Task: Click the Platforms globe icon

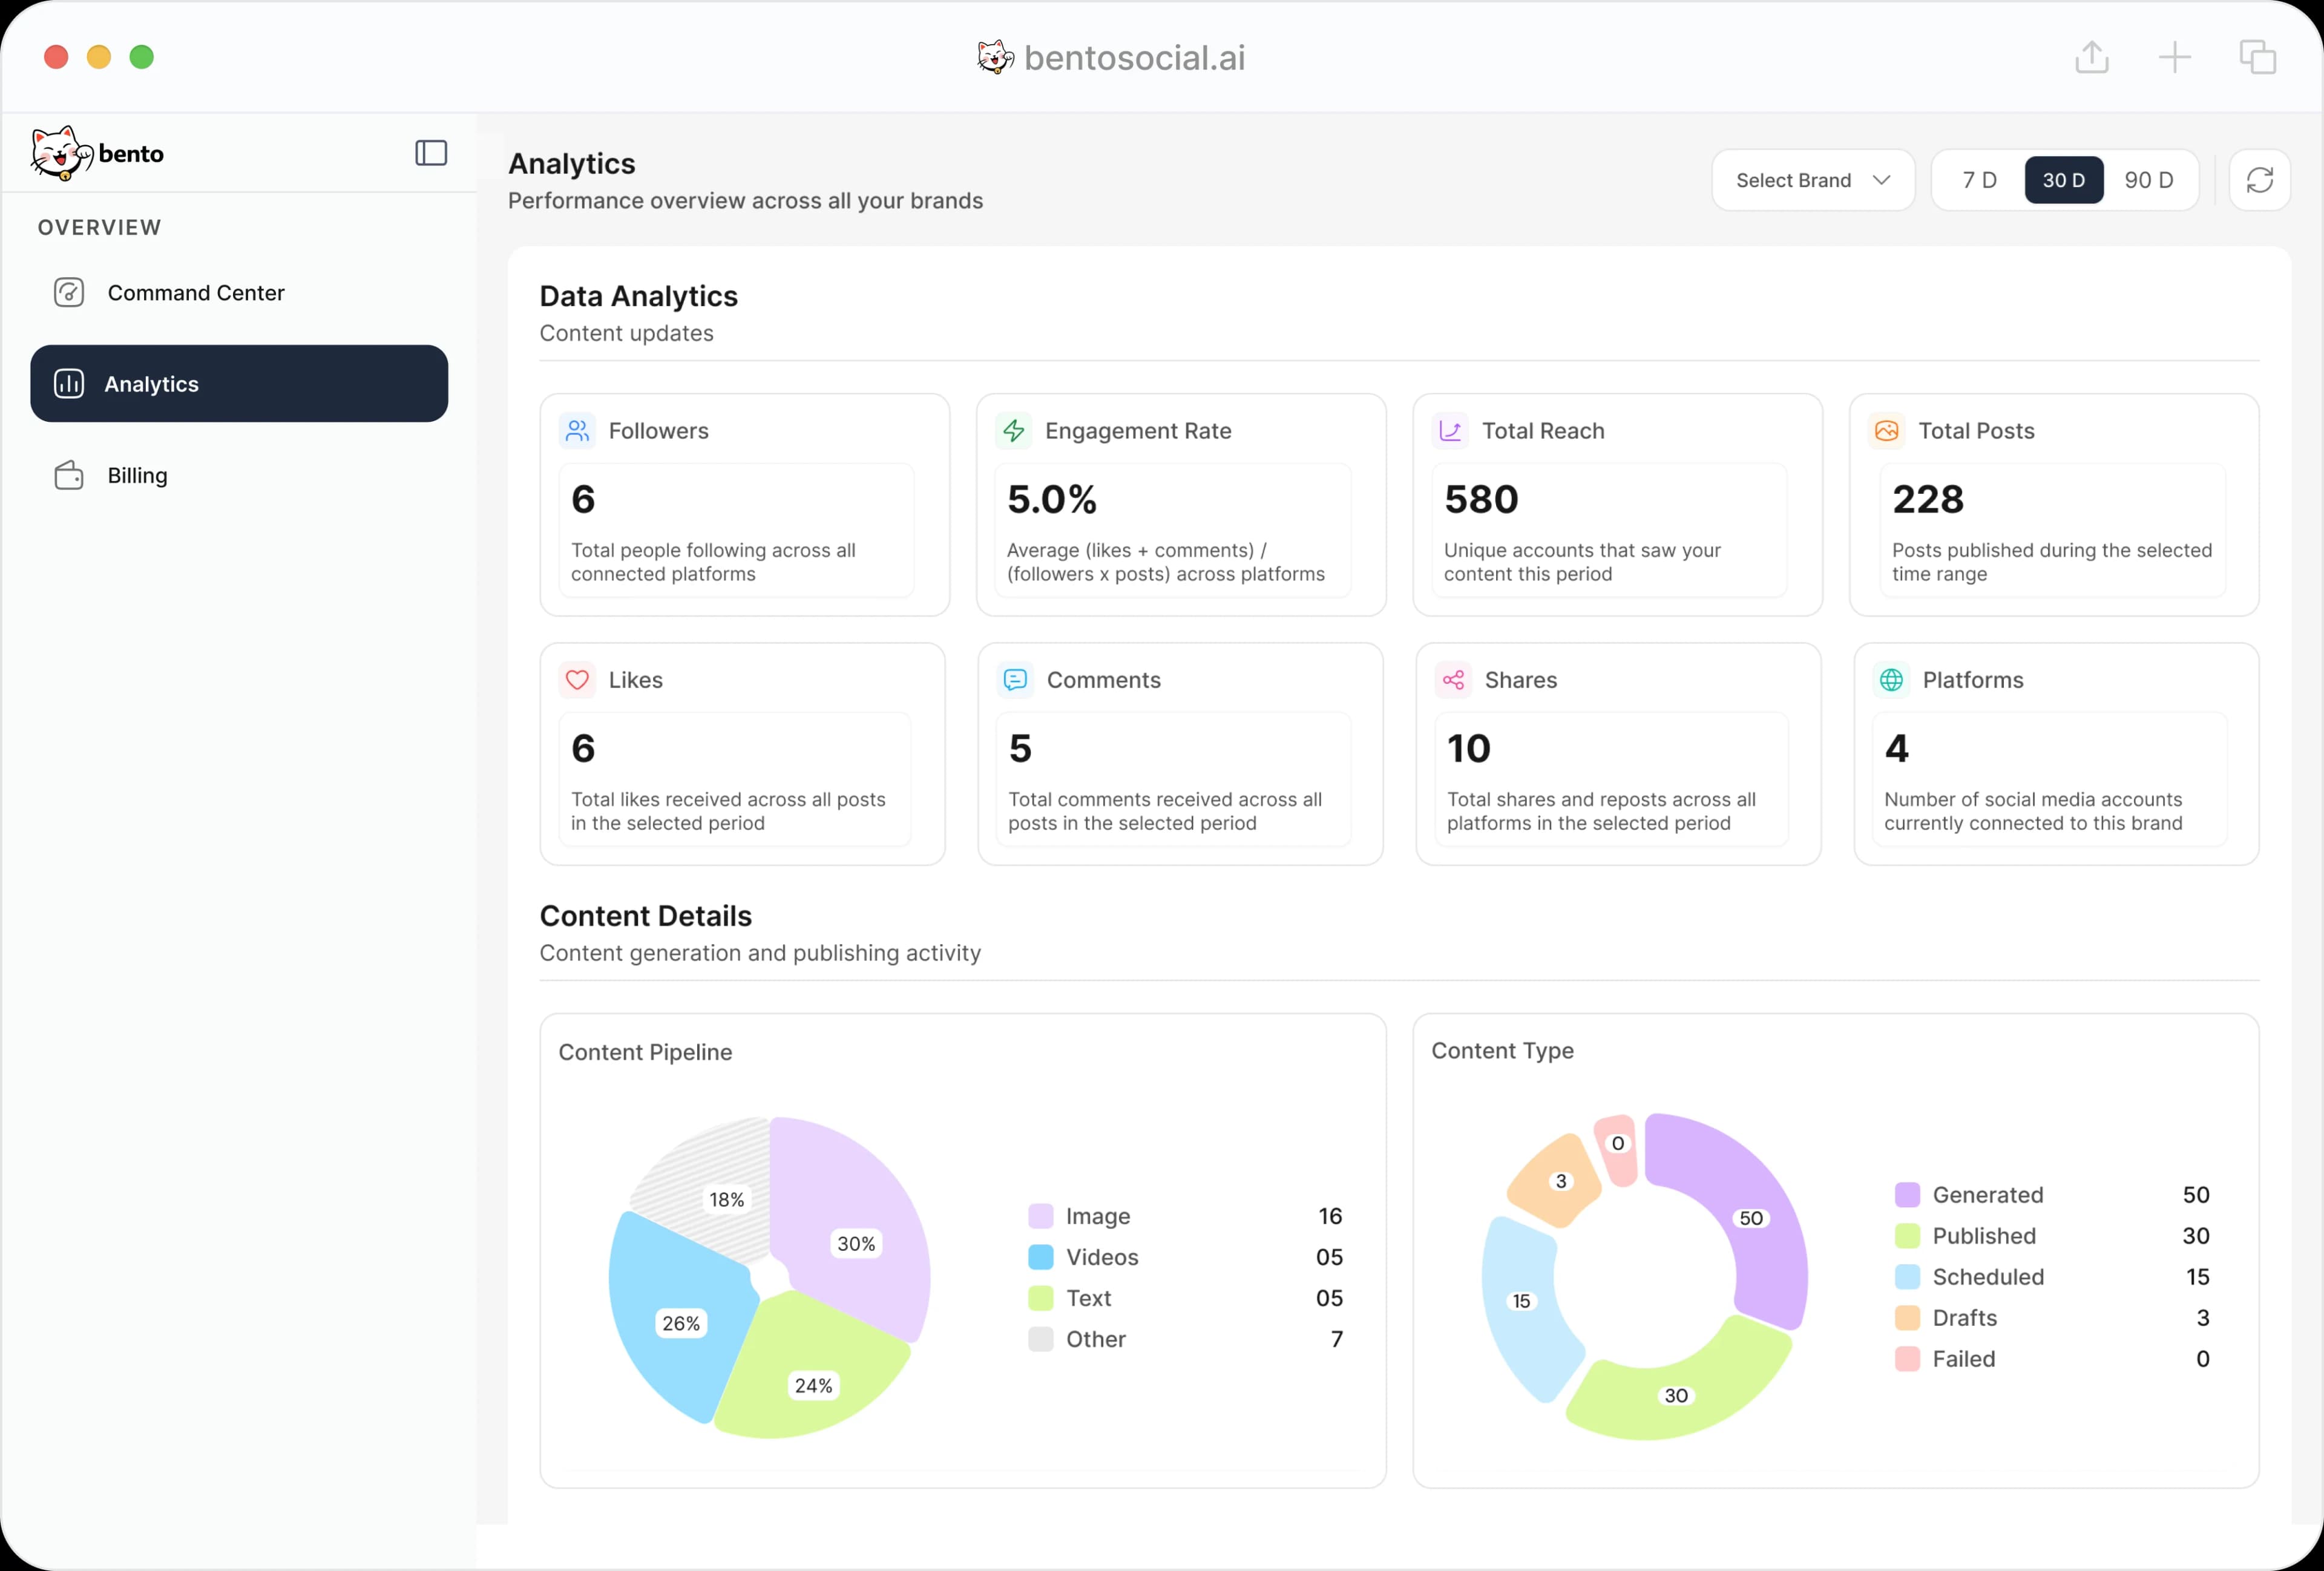Action: coord(1891,680)
